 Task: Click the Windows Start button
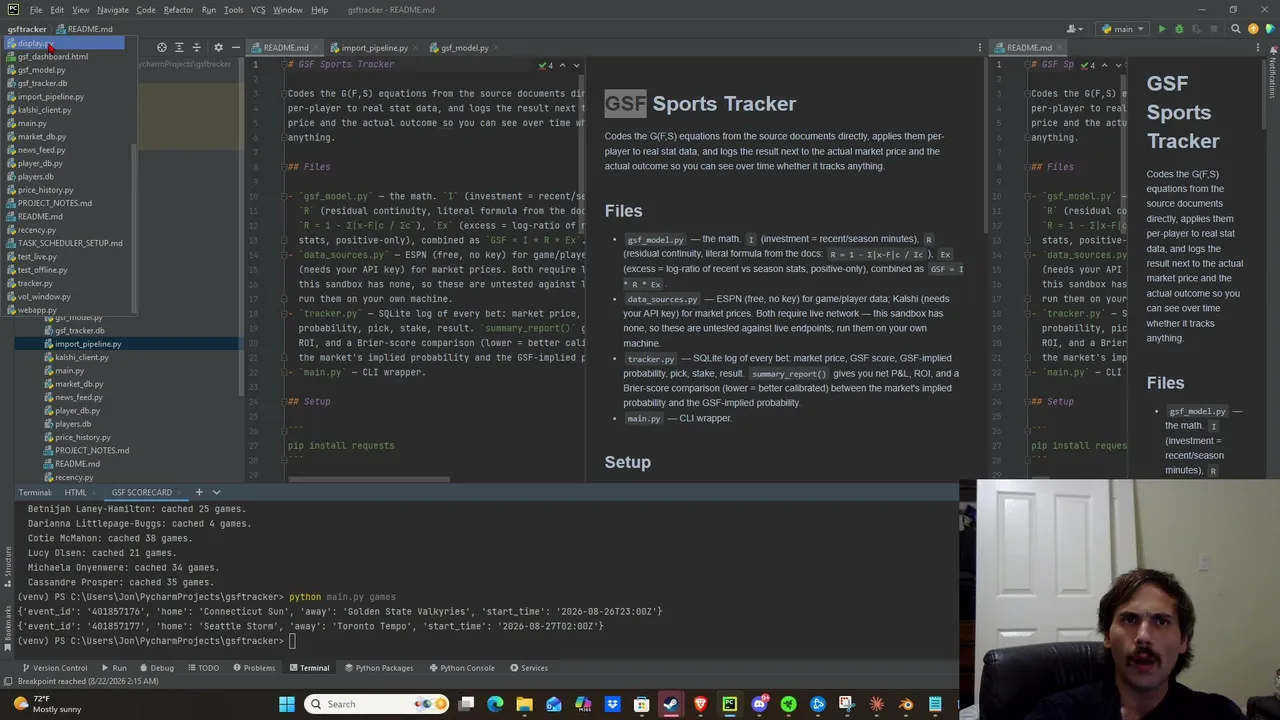(287, 704)
